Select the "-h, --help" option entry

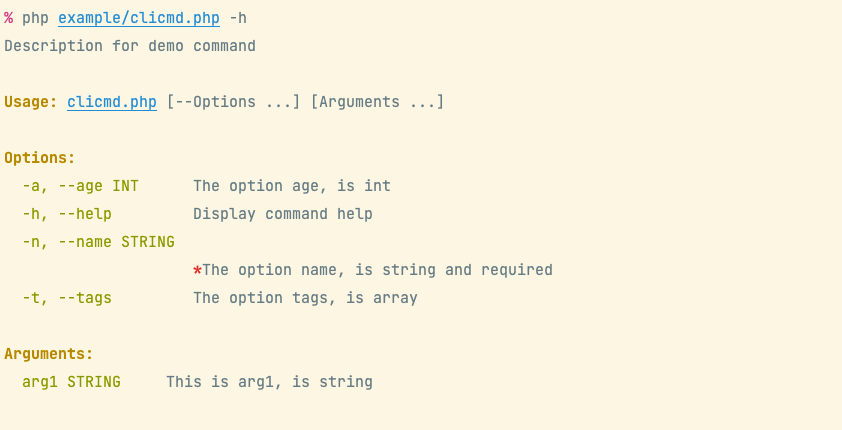tap(67, 214)
